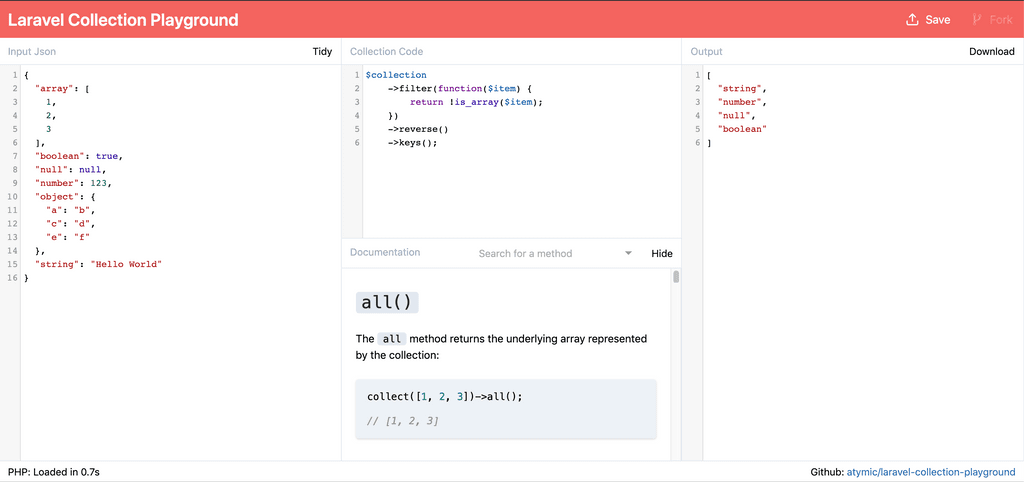
Task: Open the method search dropdown arrow
Action: click(628, 253)
